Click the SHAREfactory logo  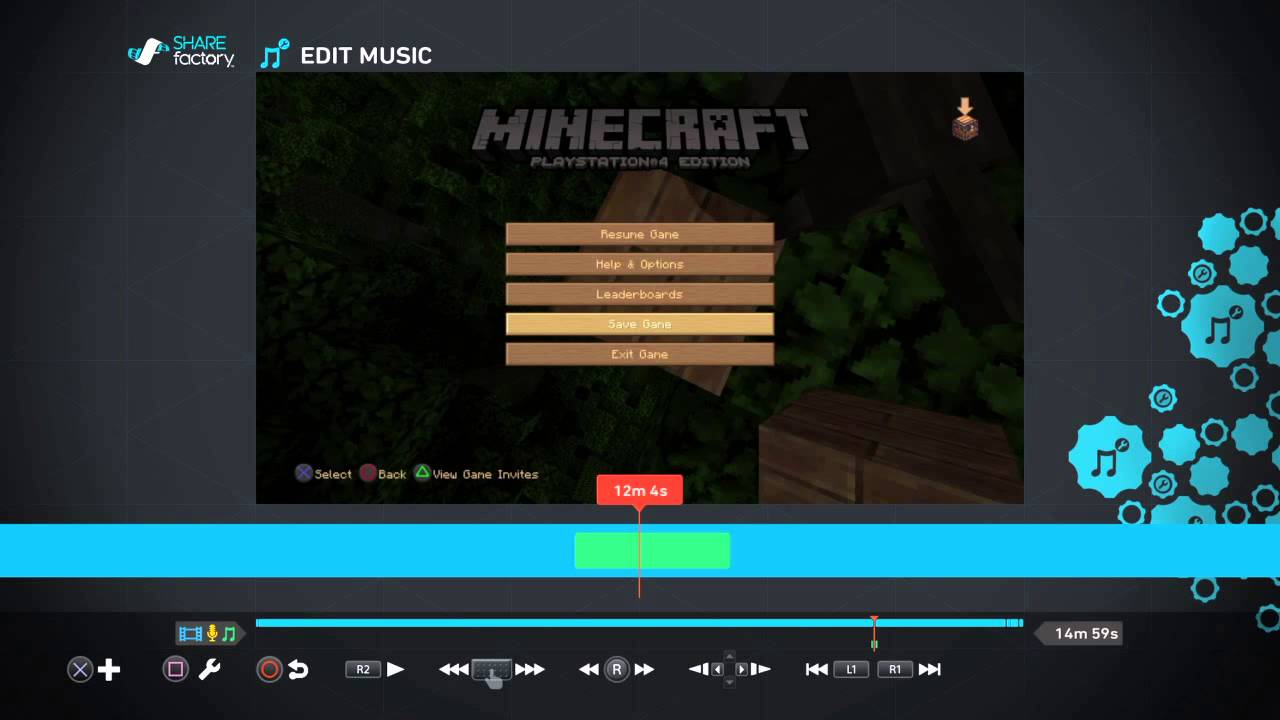[181, 52]
